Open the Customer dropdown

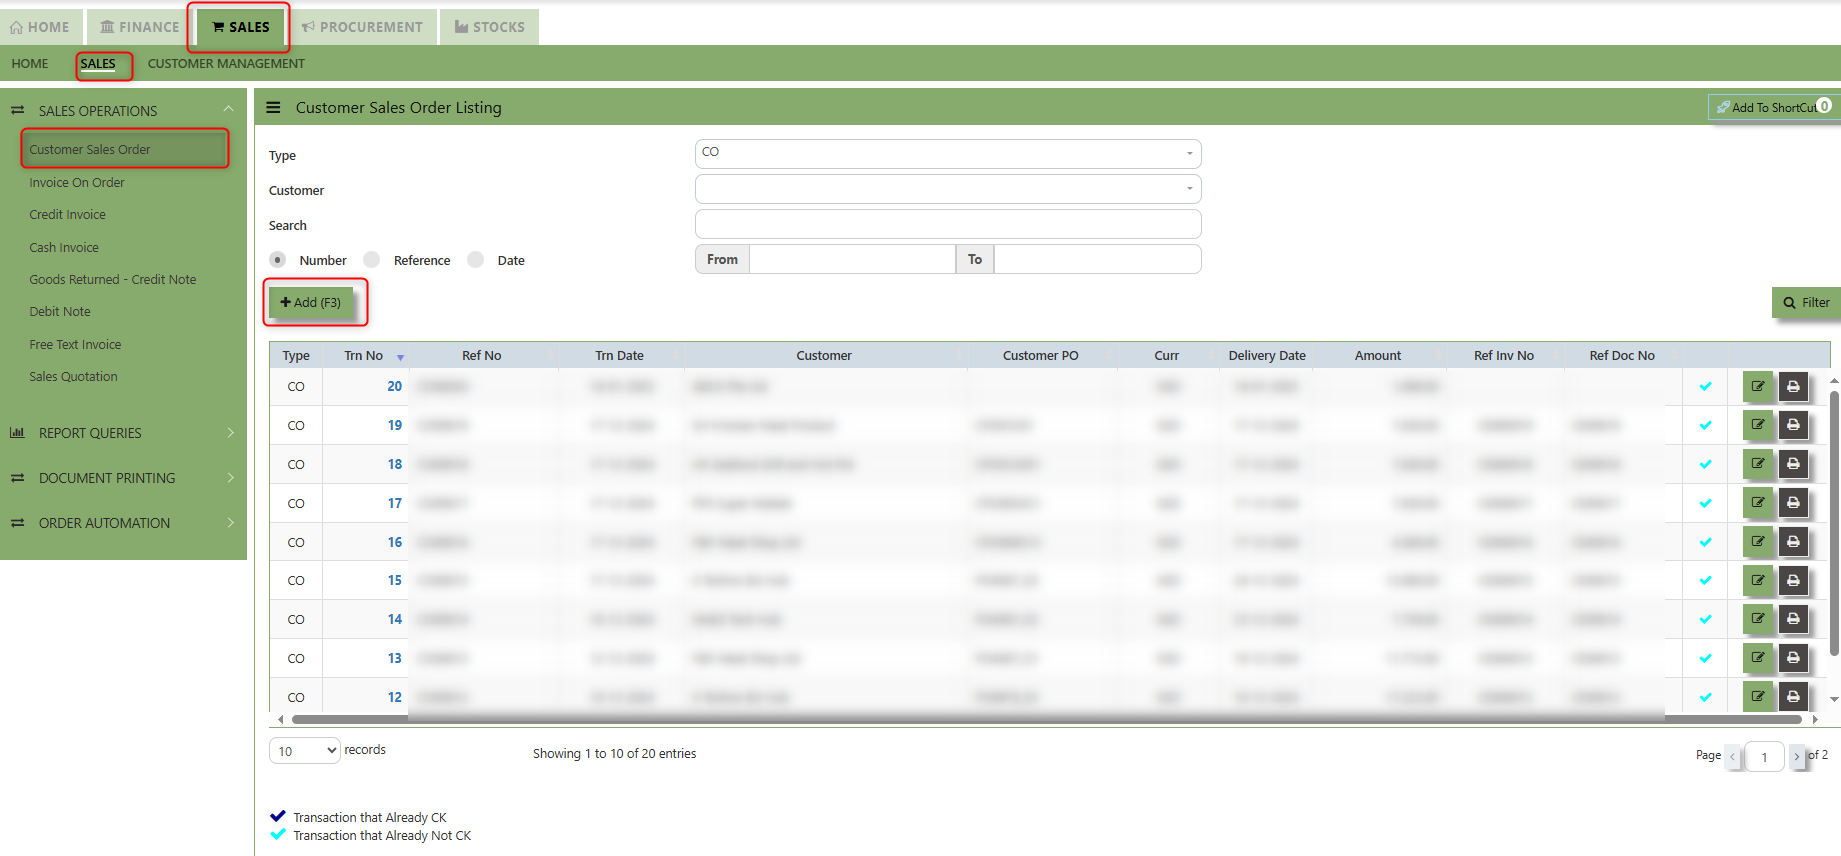pos(948,189)
